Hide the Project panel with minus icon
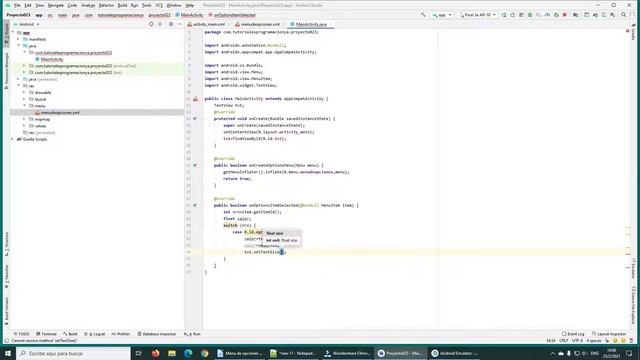The width and height of the screenshot is (640, 360). coord(180,24)
